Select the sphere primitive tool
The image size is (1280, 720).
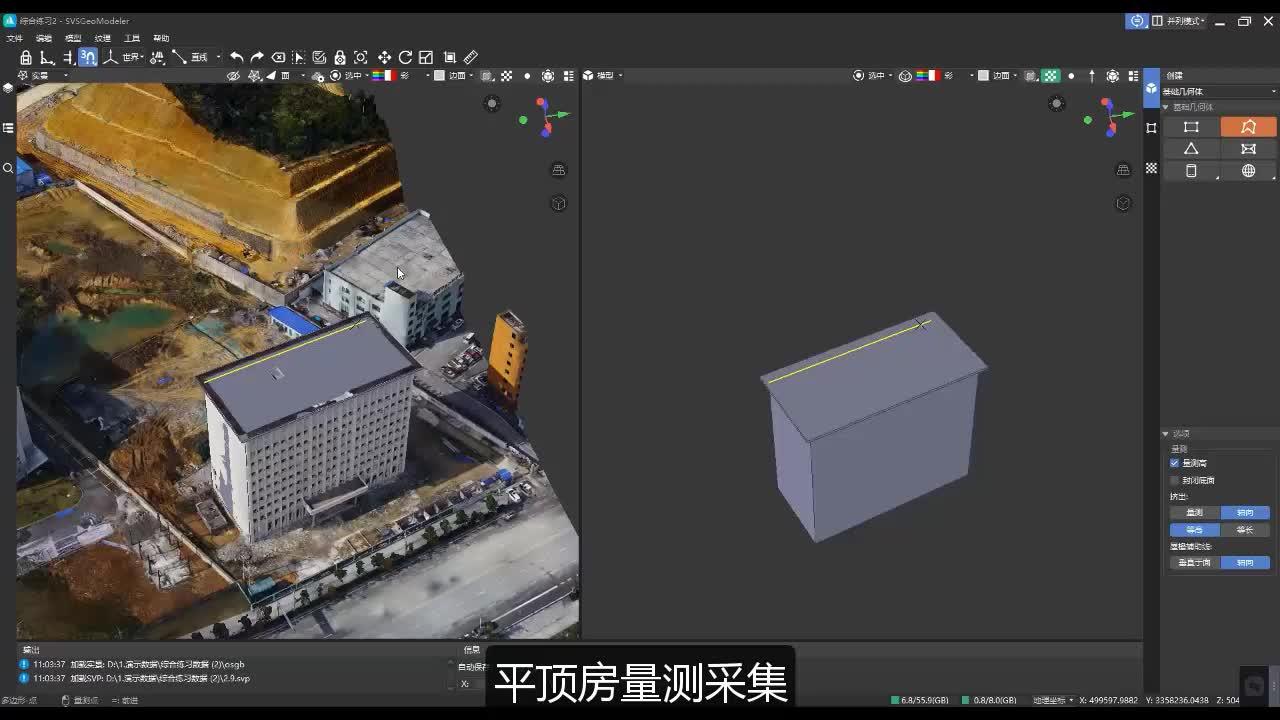tap(1249, 170)
